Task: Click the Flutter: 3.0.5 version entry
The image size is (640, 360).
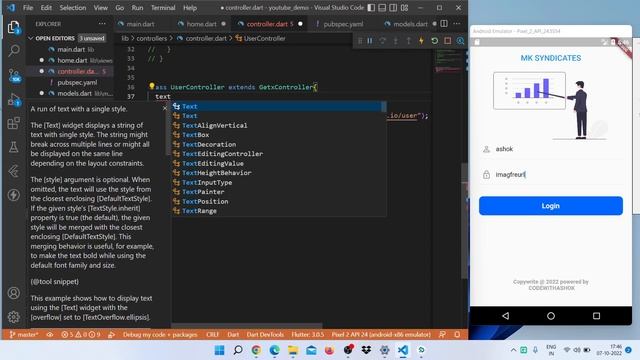Action: (307, 334)
